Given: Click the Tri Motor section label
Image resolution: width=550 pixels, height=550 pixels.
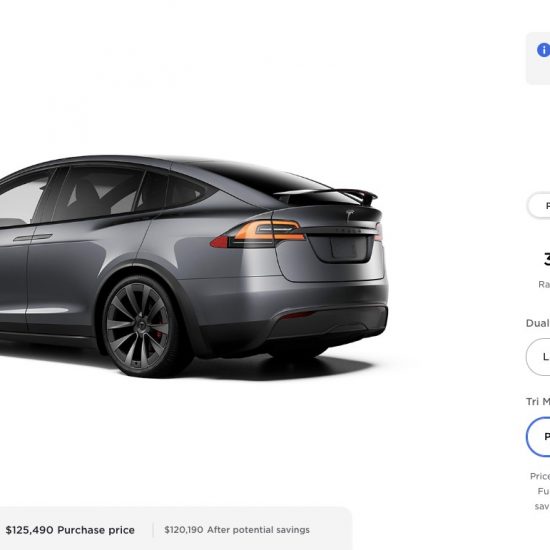Looking at the screenshot, I should pos(538,401).
